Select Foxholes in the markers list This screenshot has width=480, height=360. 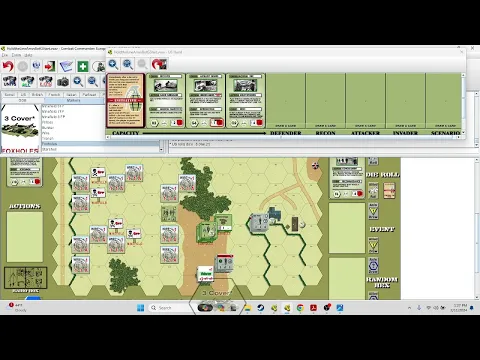pyautogui.click(x=100, y=144)
